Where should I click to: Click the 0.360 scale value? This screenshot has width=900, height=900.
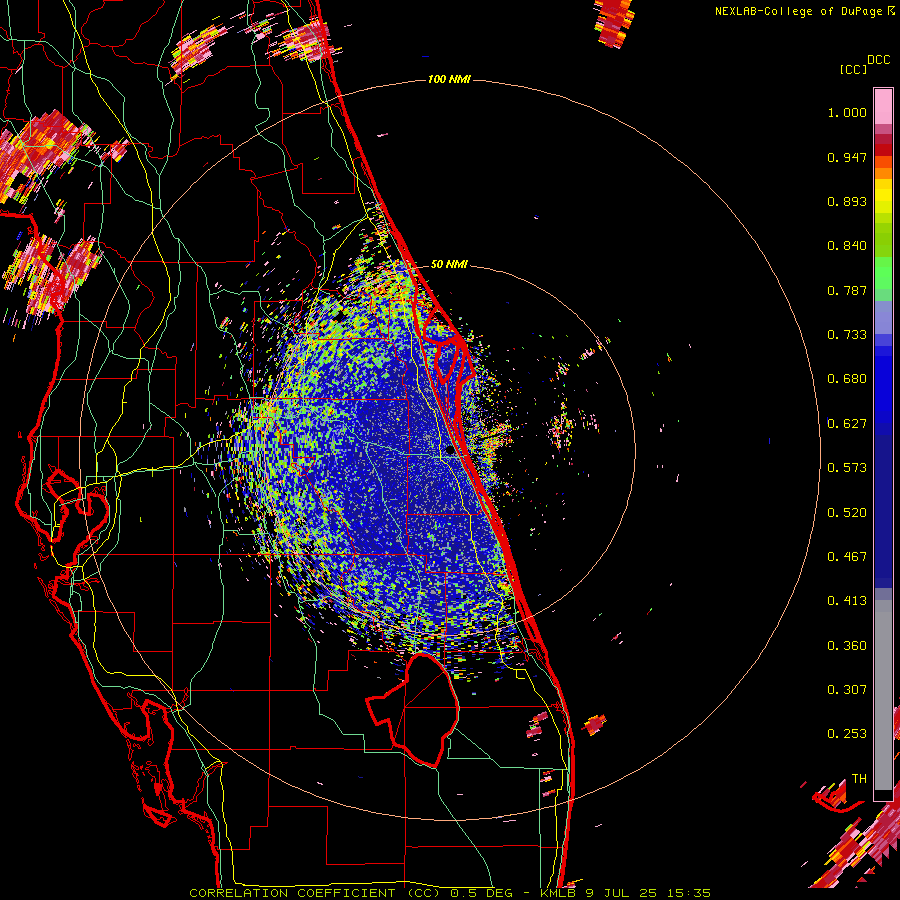pyautogui.click(x=847, y=646)
